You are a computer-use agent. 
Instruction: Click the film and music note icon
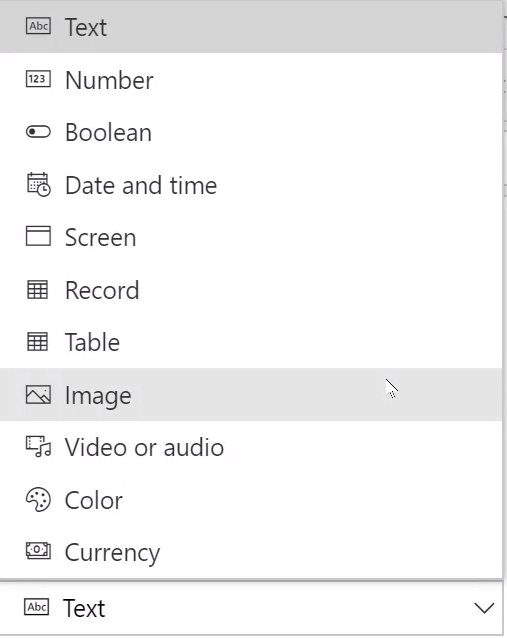tap(39, 447)
